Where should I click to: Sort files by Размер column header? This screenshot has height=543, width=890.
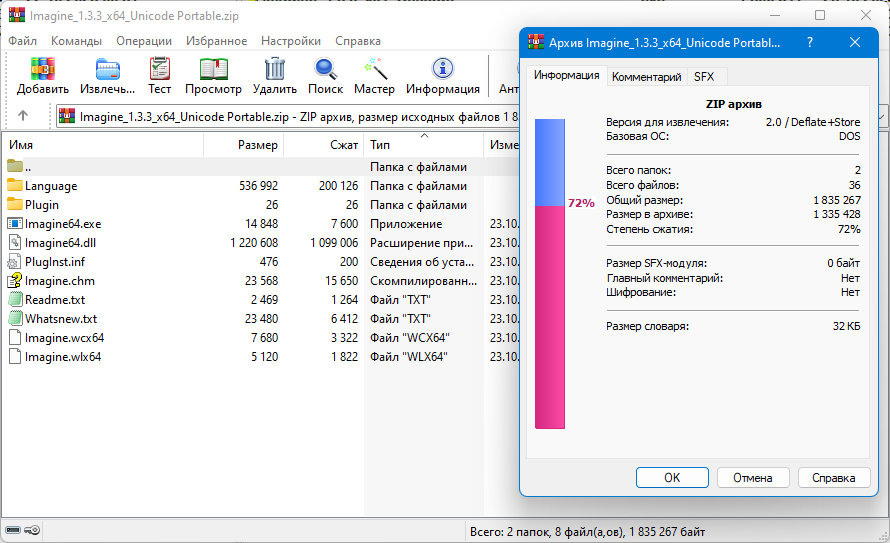point(244,145)
